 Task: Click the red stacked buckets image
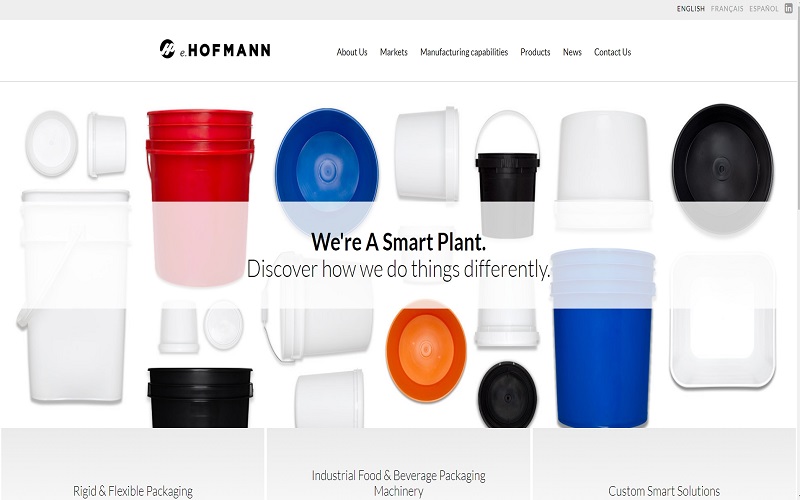200,196
